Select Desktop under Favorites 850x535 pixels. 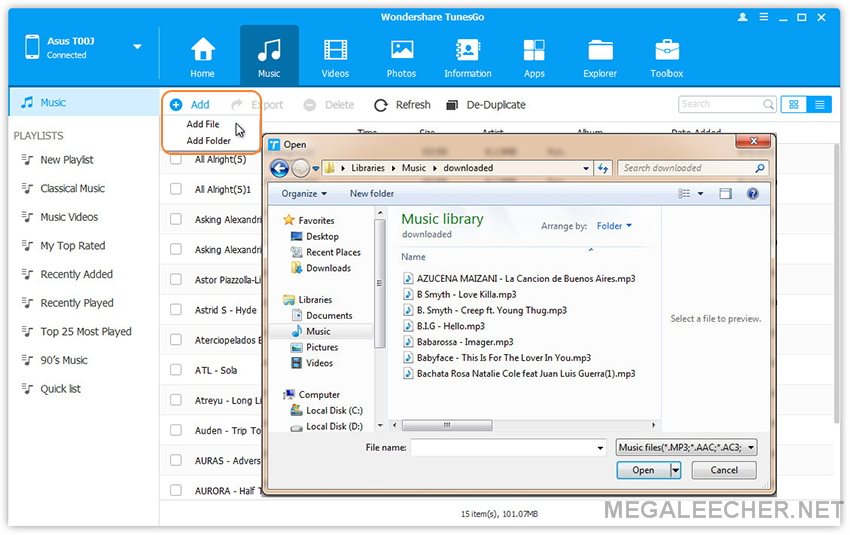click(315, 236)
